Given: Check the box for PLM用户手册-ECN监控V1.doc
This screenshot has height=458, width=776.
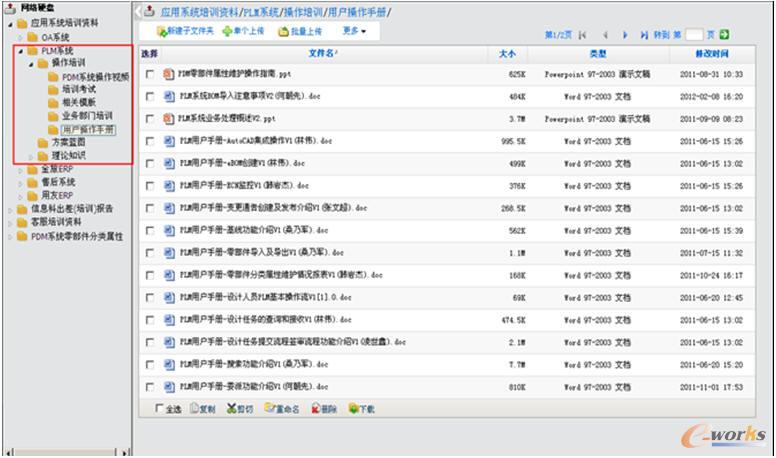Looking at the screenshot, I should (x=149, y=186).
